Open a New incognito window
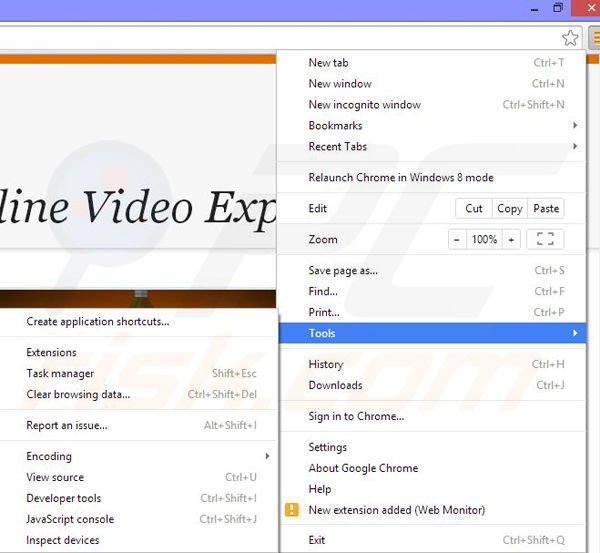The height and width of the screenshot is (553, 600). click(x=432, y=104)
